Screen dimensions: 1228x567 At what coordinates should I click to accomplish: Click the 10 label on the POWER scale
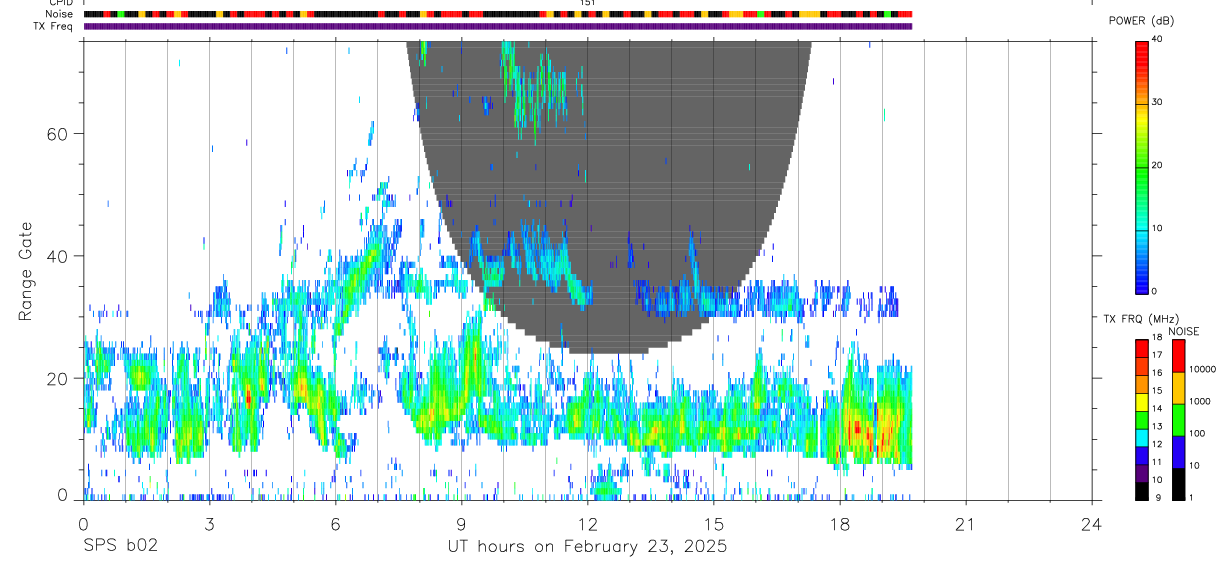[x=1157, y=228]
